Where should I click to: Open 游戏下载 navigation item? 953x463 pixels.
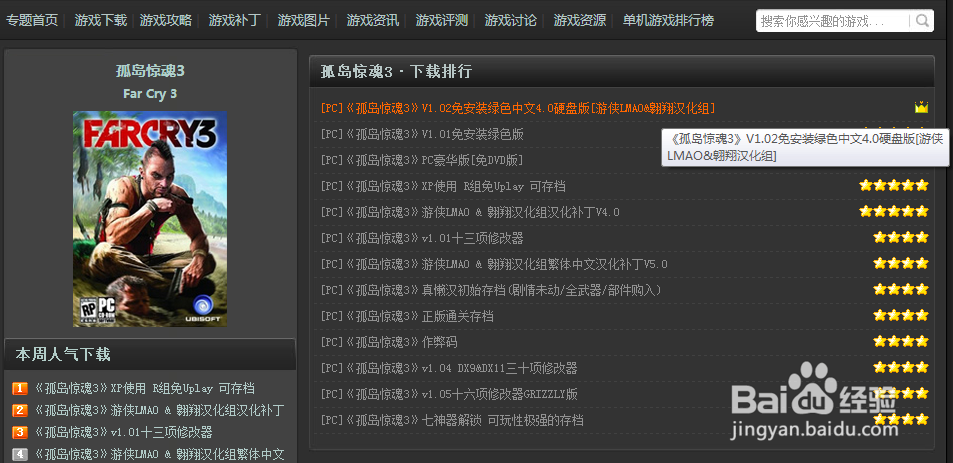(100, 21)
